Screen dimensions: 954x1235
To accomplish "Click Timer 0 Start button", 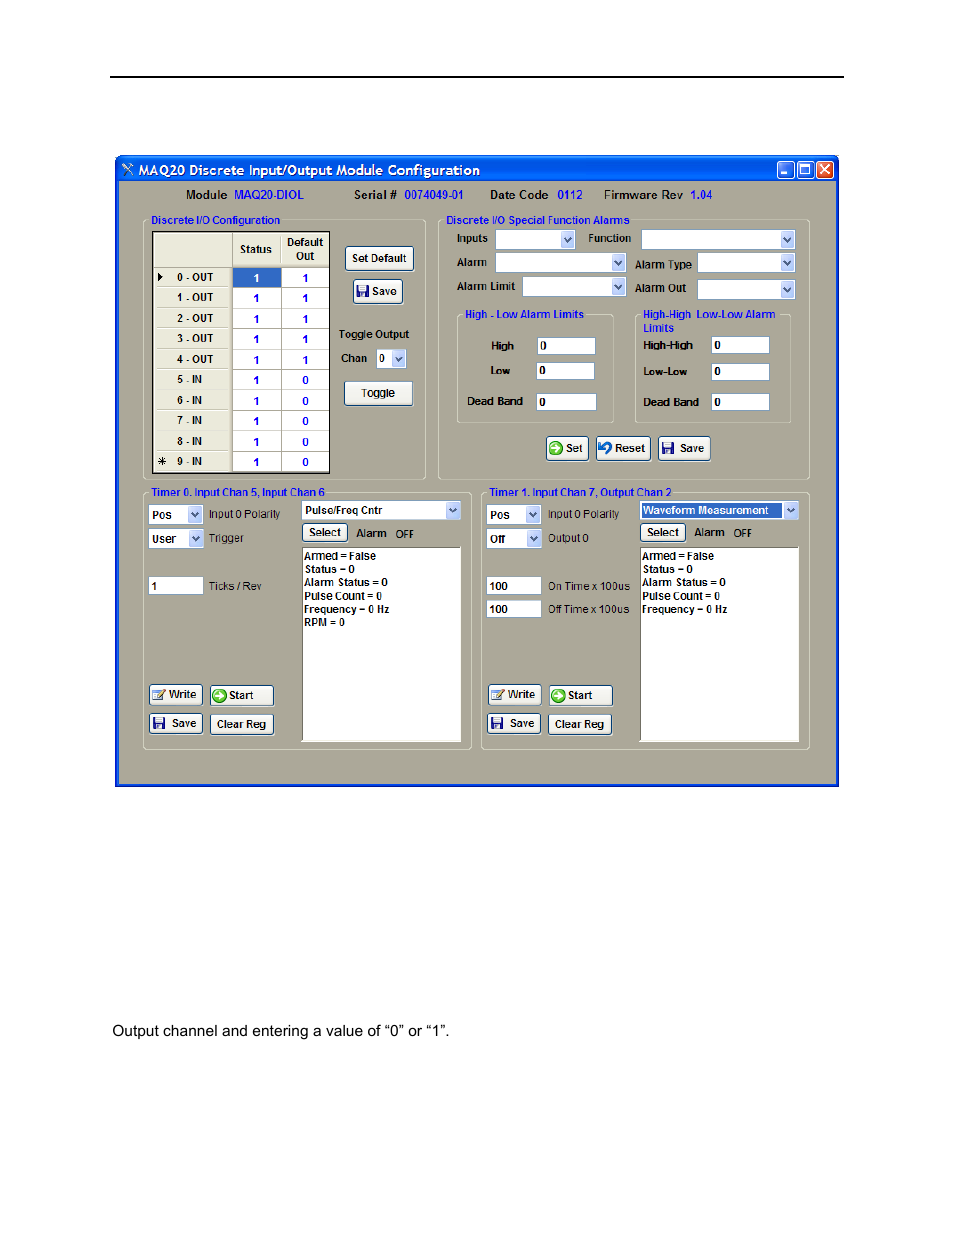I will point(241,695).
